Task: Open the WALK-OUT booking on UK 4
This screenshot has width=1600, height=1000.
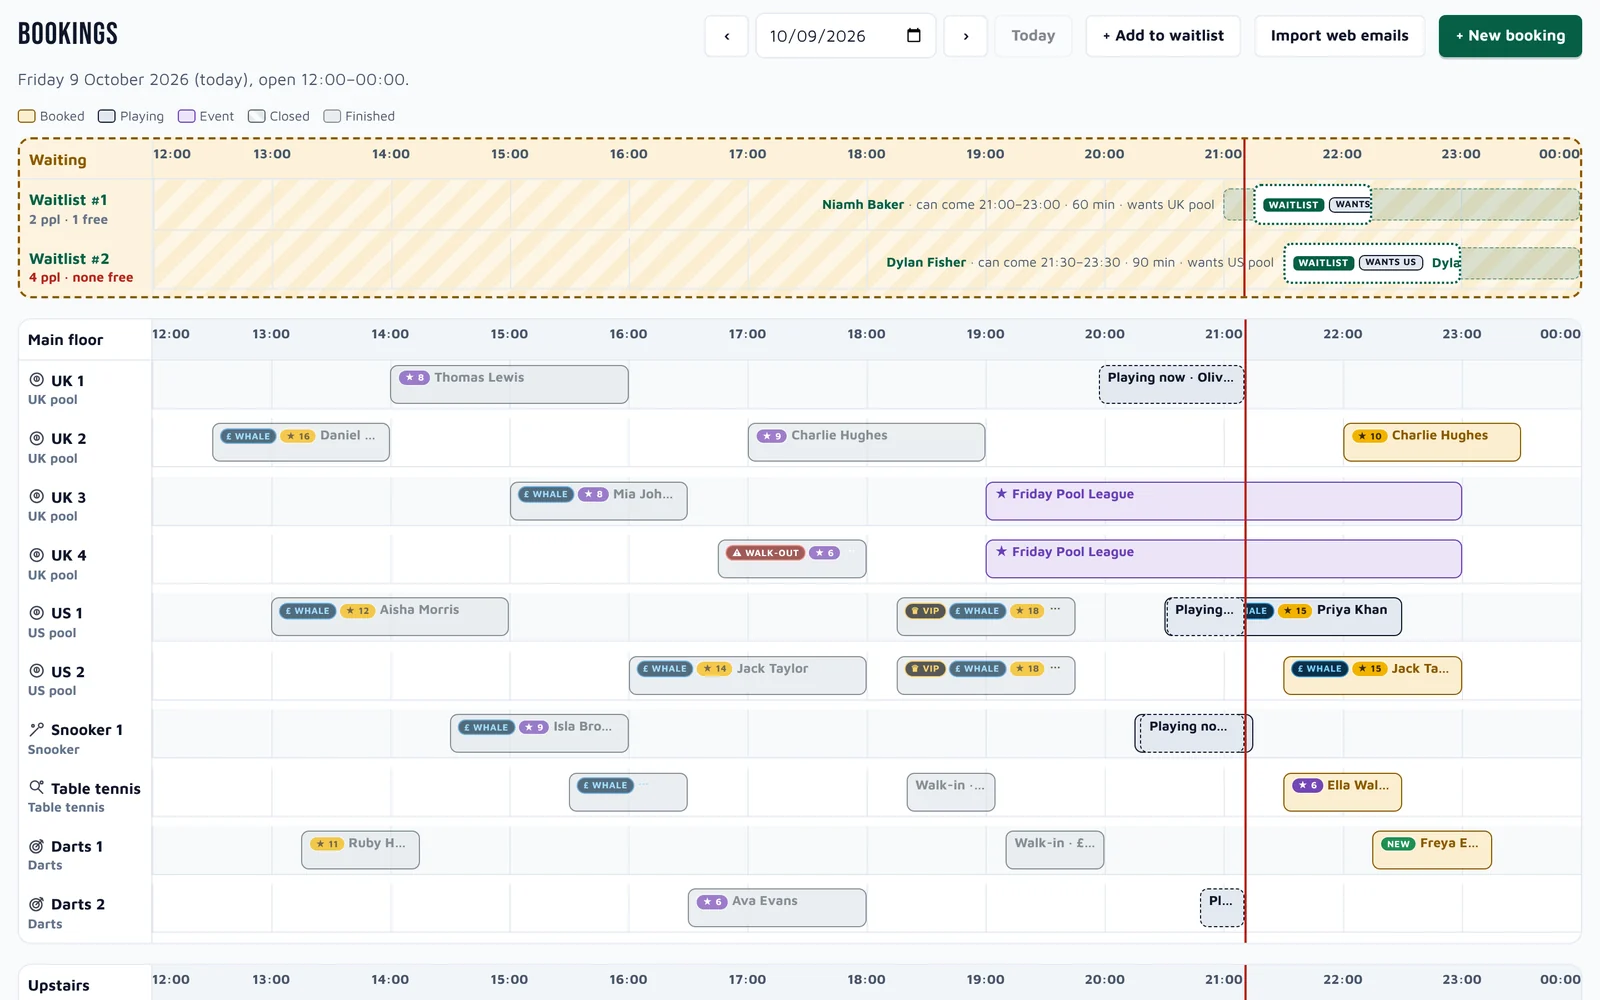Action: point(792,559)
